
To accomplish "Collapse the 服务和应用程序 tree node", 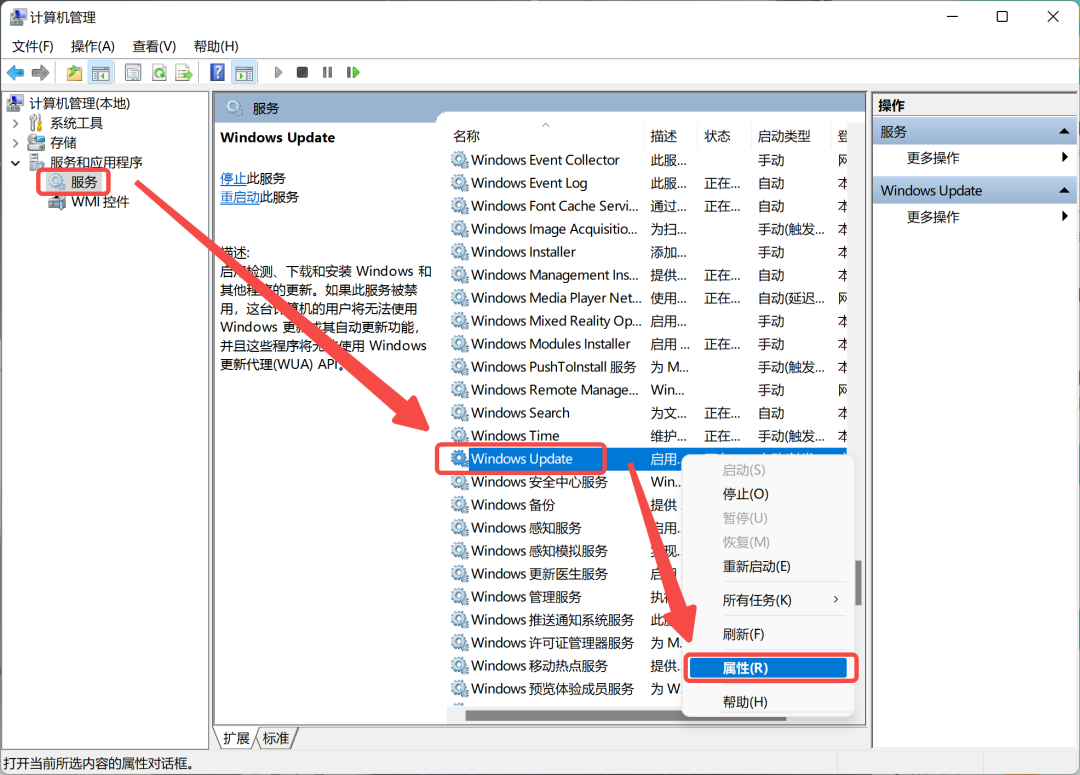I will click(x=15, y=163).
